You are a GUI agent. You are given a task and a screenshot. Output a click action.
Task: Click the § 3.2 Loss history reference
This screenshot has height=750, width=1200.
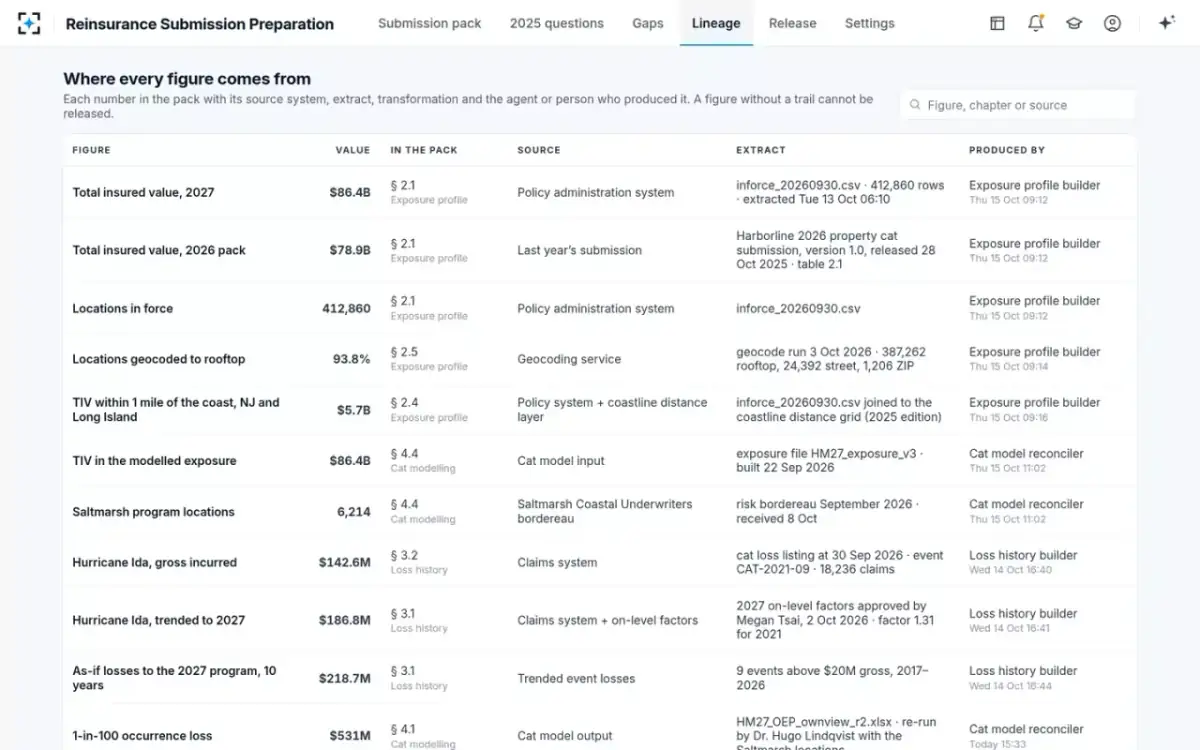coord(419,562)
